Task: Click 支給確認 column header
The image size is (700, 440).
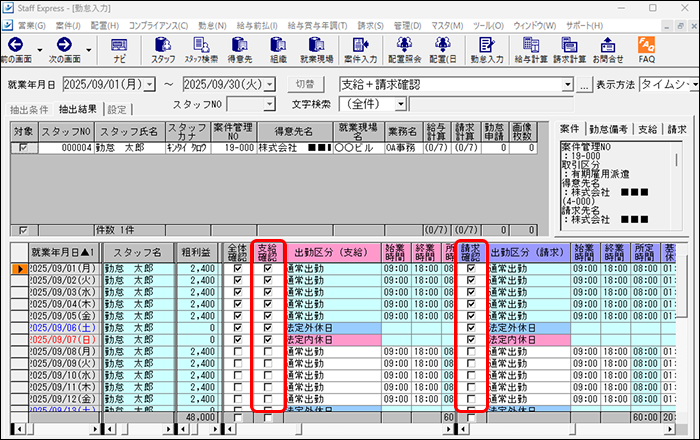Action: click(267, 253)
